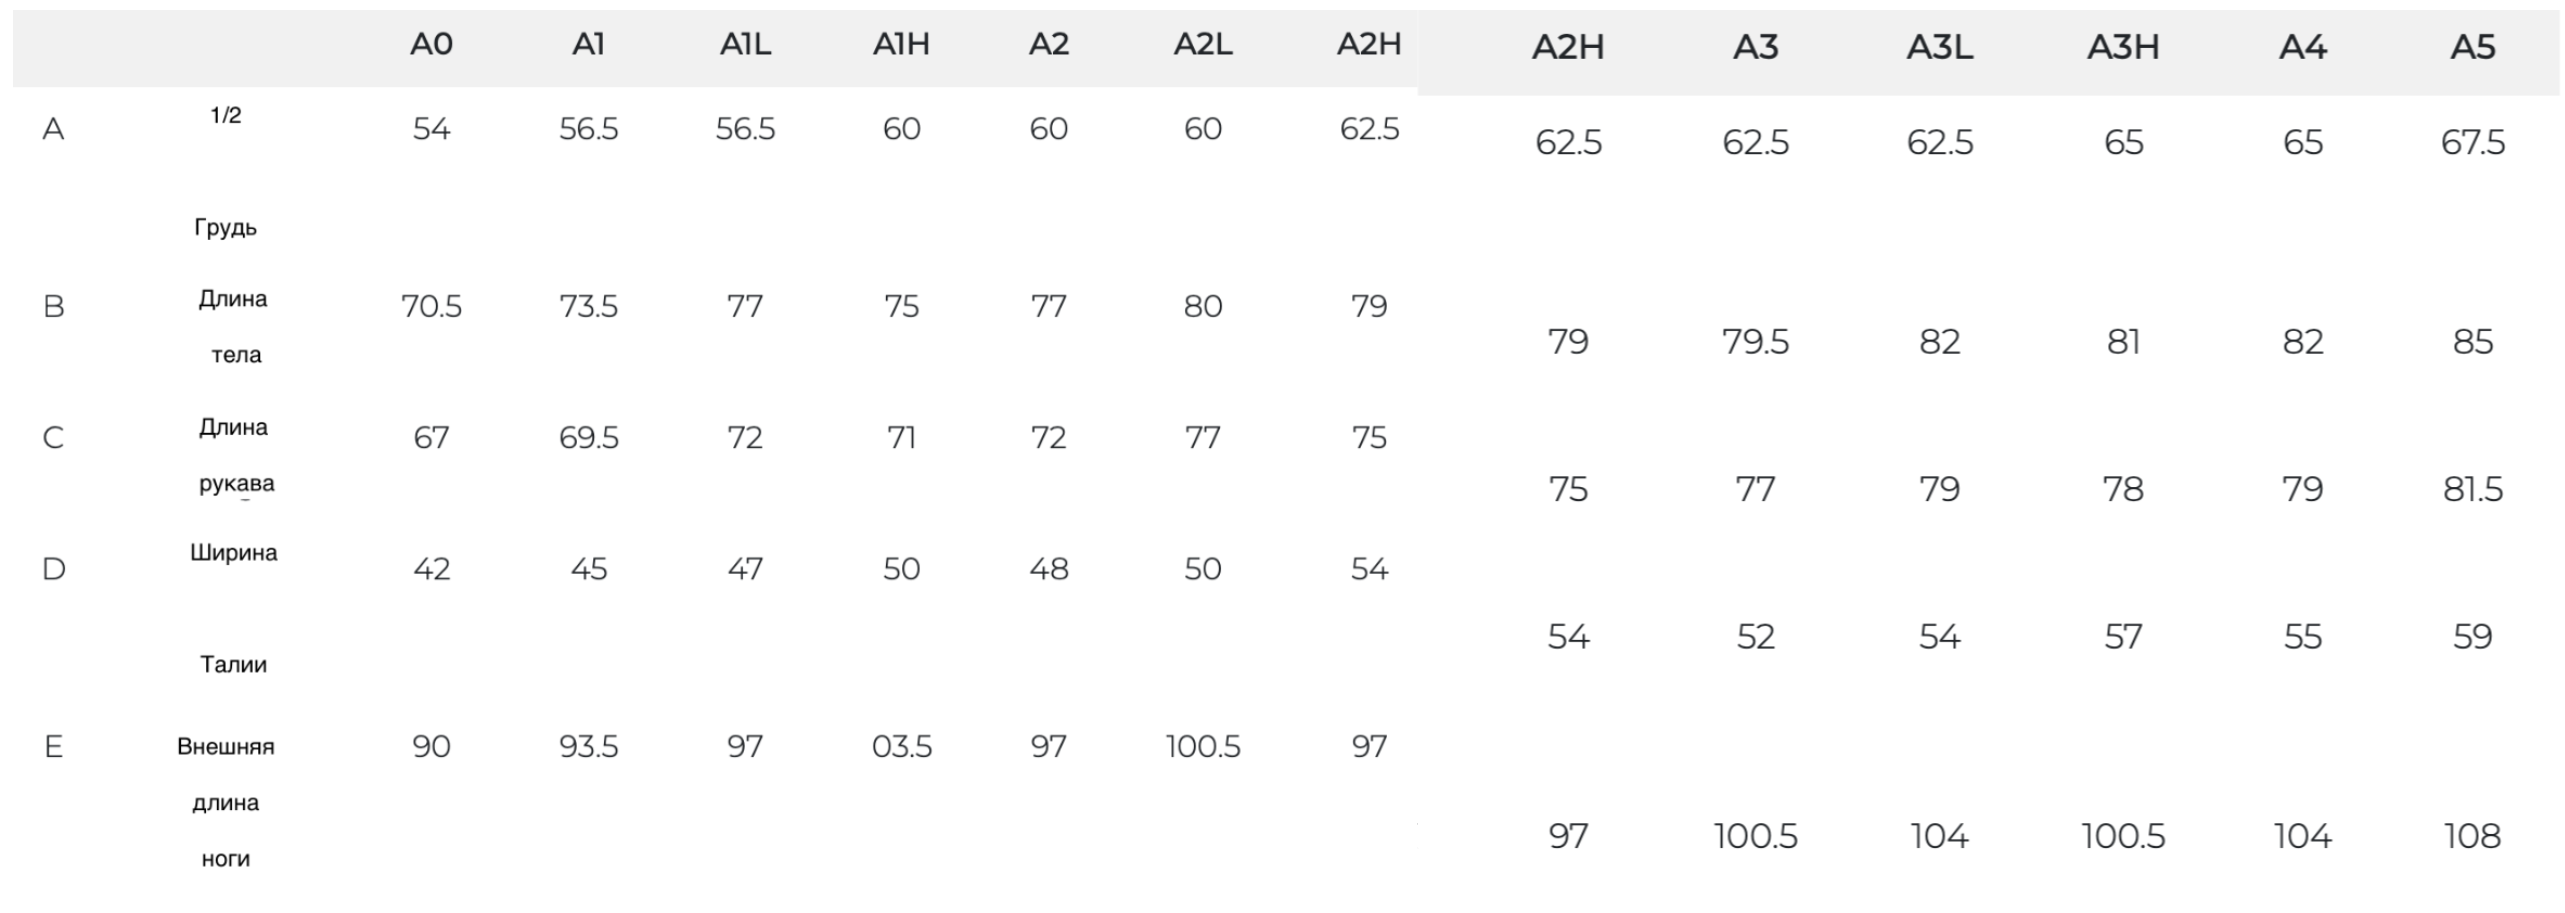Select the 03.5 value under A1H

(x=901, y=746)
